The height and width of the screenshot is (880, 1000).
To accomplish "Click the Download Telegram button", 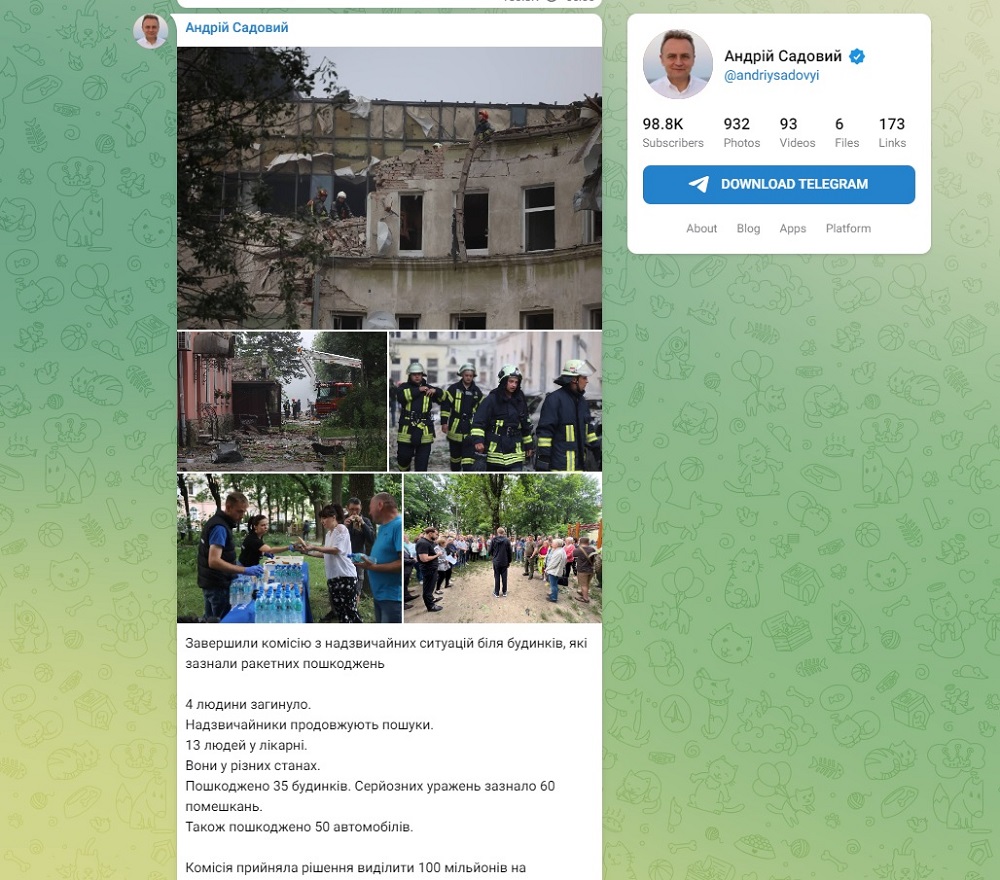I will point(779,184).
